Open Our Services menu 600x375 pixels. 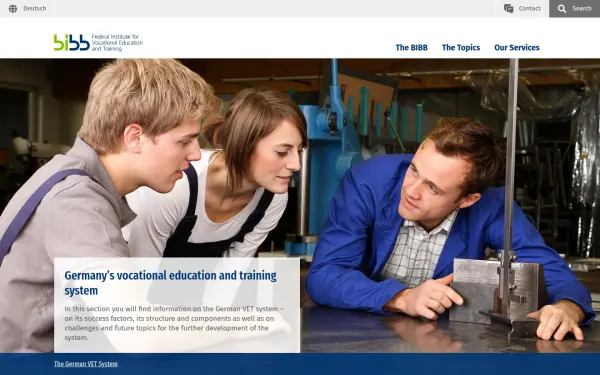pos(517,47)
